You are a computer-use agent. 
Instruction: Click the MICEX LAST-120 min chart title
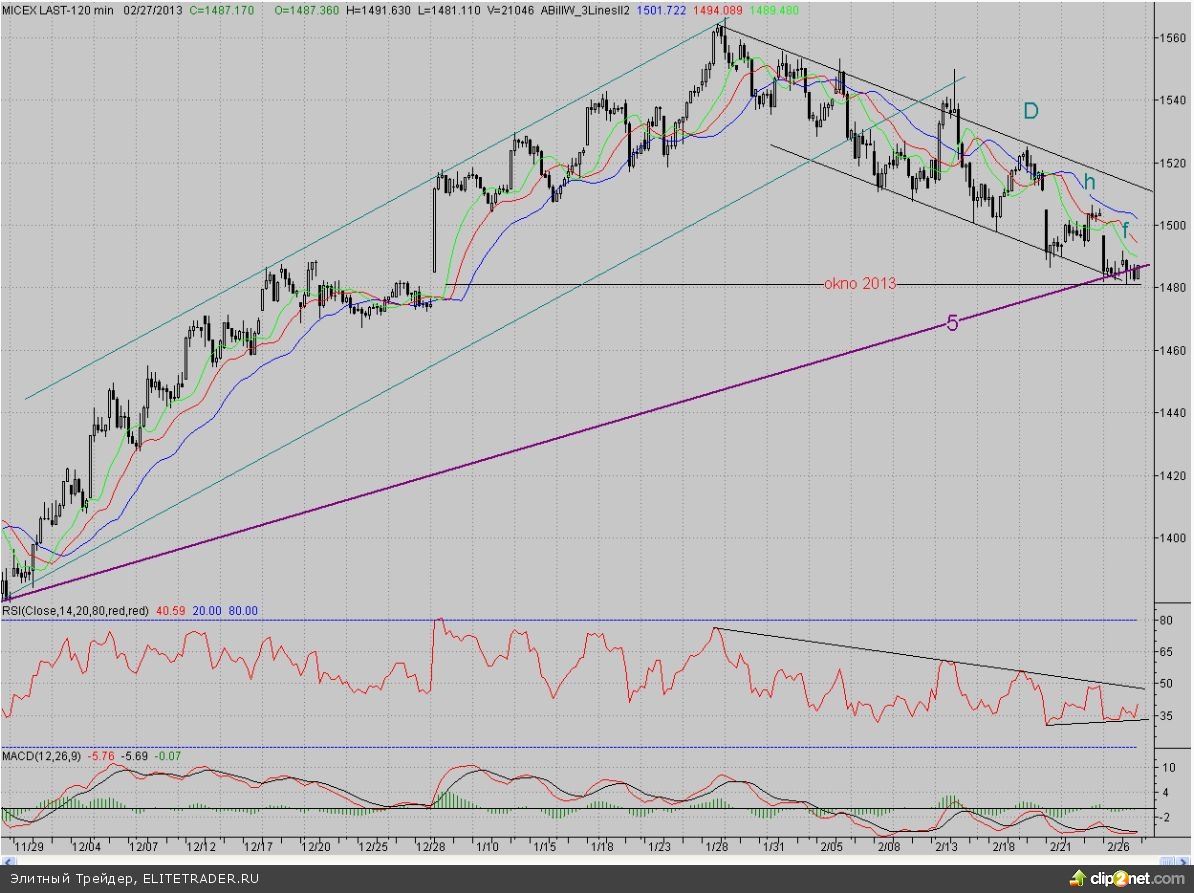pyautogui.click(x=58, y=7)
